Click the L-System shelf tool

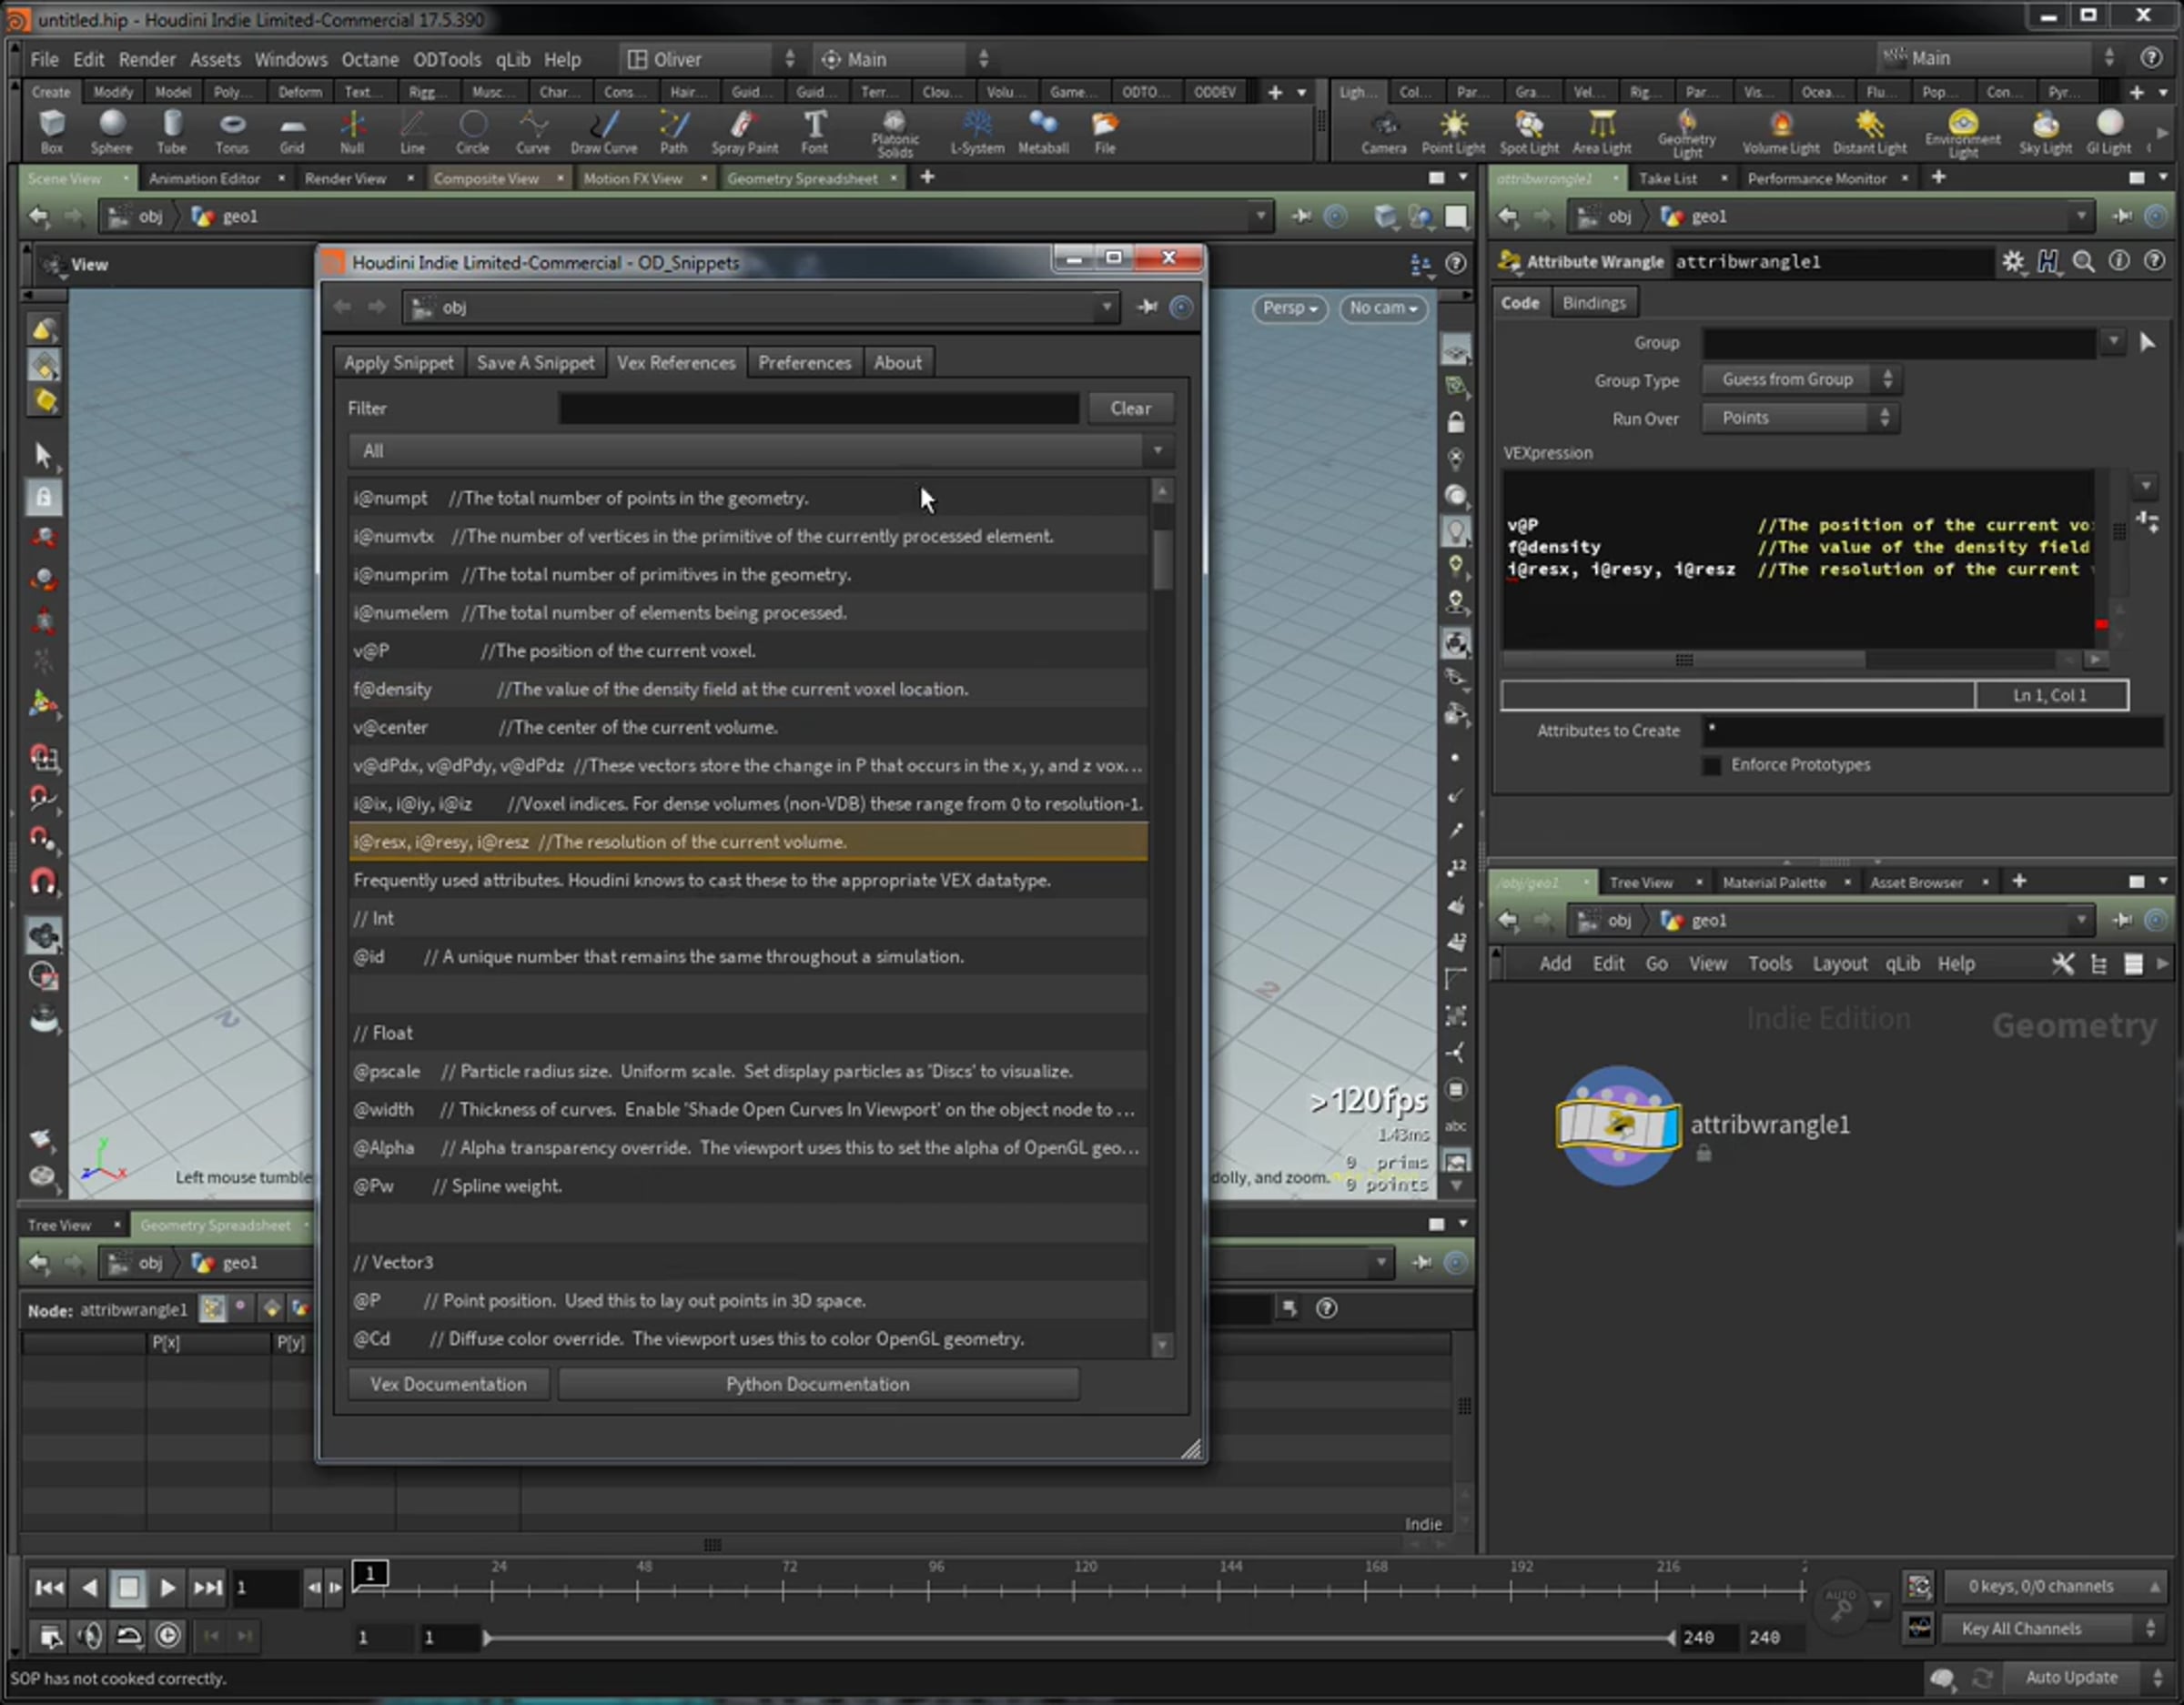click(976, 131)
